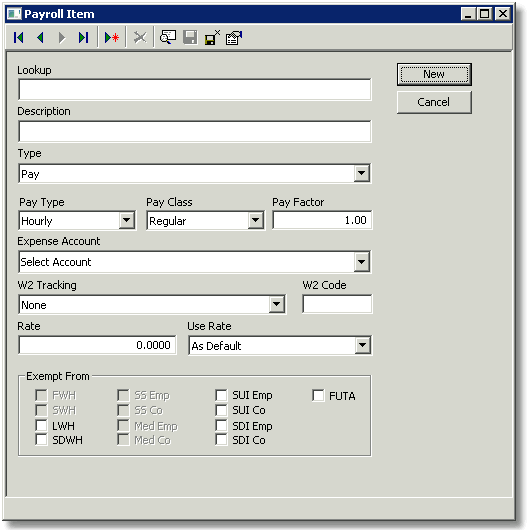Tick the SDWH checkbox
Image resolution: width=529 pixels, height=530 pixels.
[x=41, y=440]
